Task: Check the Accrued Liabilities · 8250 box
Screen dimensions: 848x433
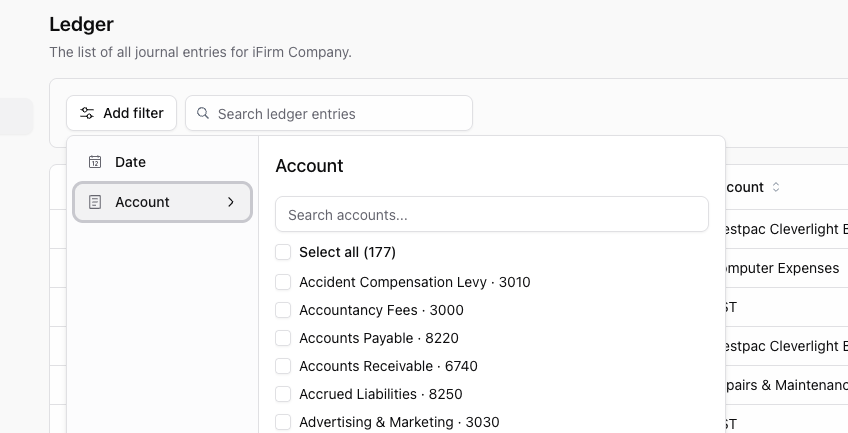Action: [x=283, y=394]
